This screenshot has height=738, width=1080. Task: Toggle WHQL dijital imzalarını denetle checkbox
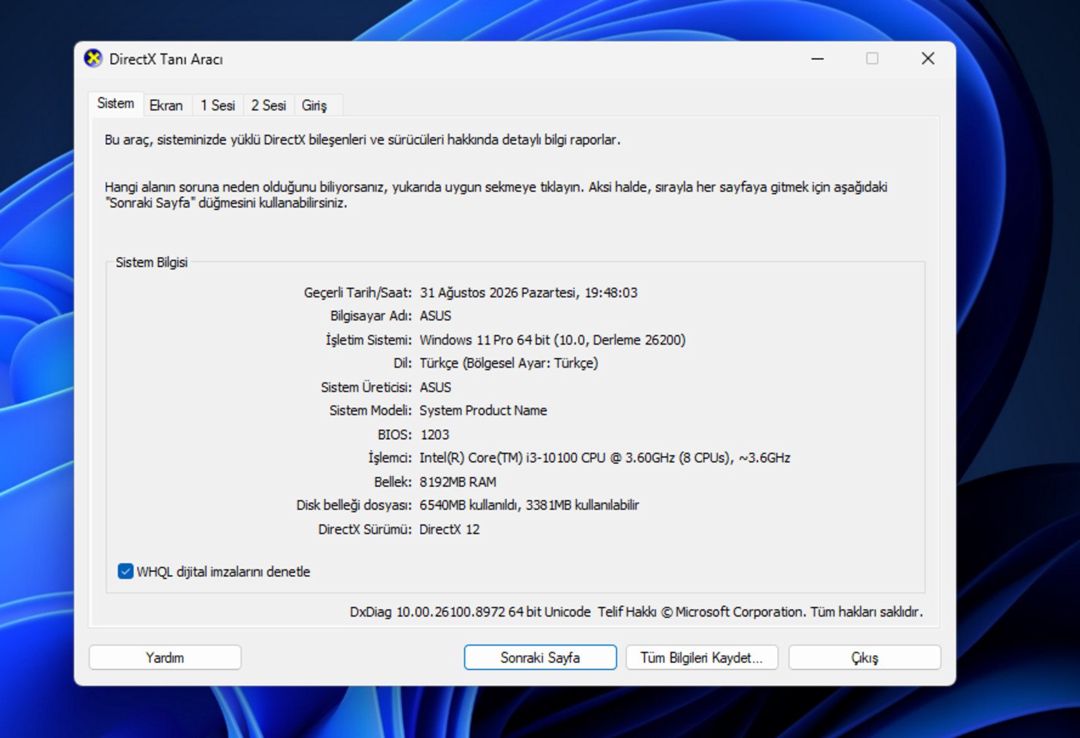(x=125, y=571)
